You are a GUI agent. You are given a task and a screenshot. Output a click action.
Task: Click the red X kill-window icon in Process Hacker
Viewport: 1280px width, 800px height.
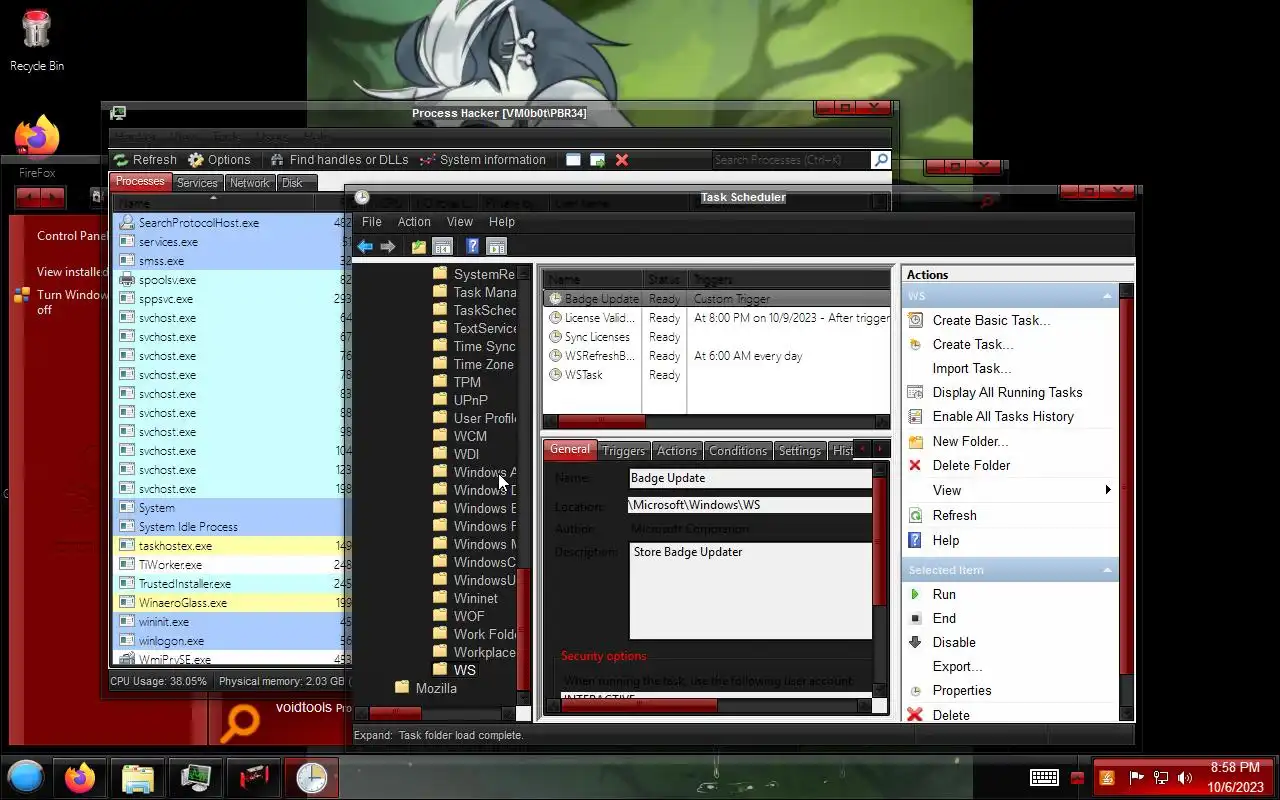(622, 160)
